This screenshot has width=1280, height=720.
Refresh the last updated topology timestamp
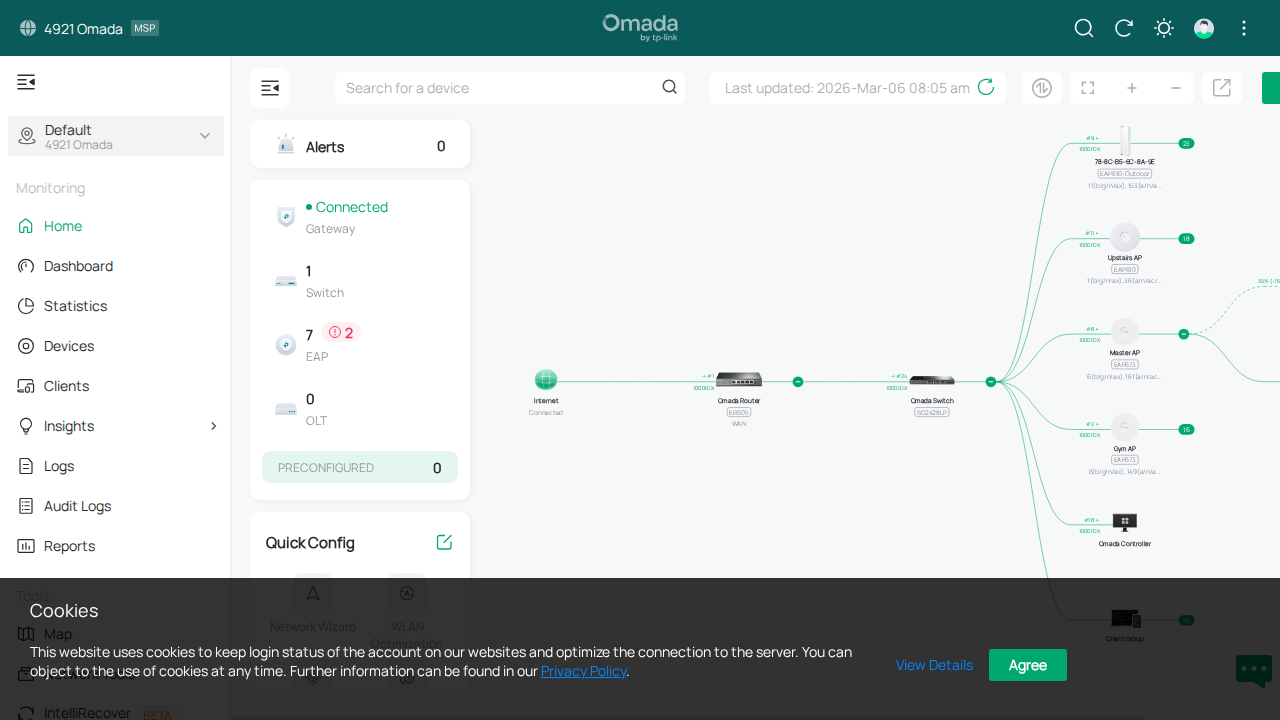pos(986,87)
